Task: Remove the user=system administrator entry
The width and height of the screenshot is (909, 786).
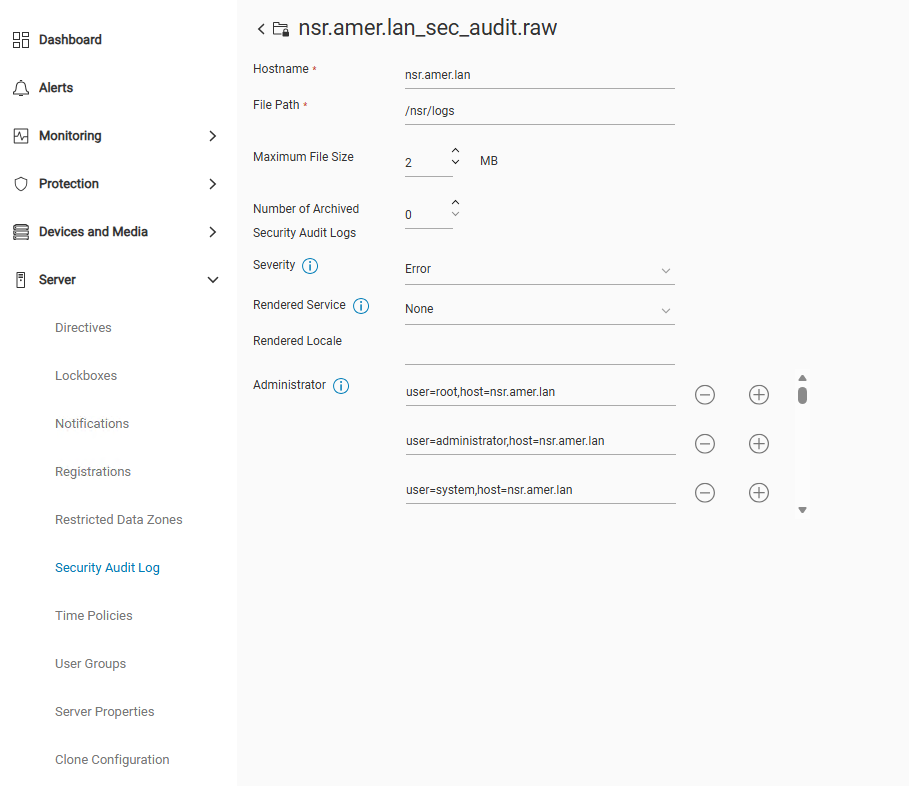Action: [704, 492]
